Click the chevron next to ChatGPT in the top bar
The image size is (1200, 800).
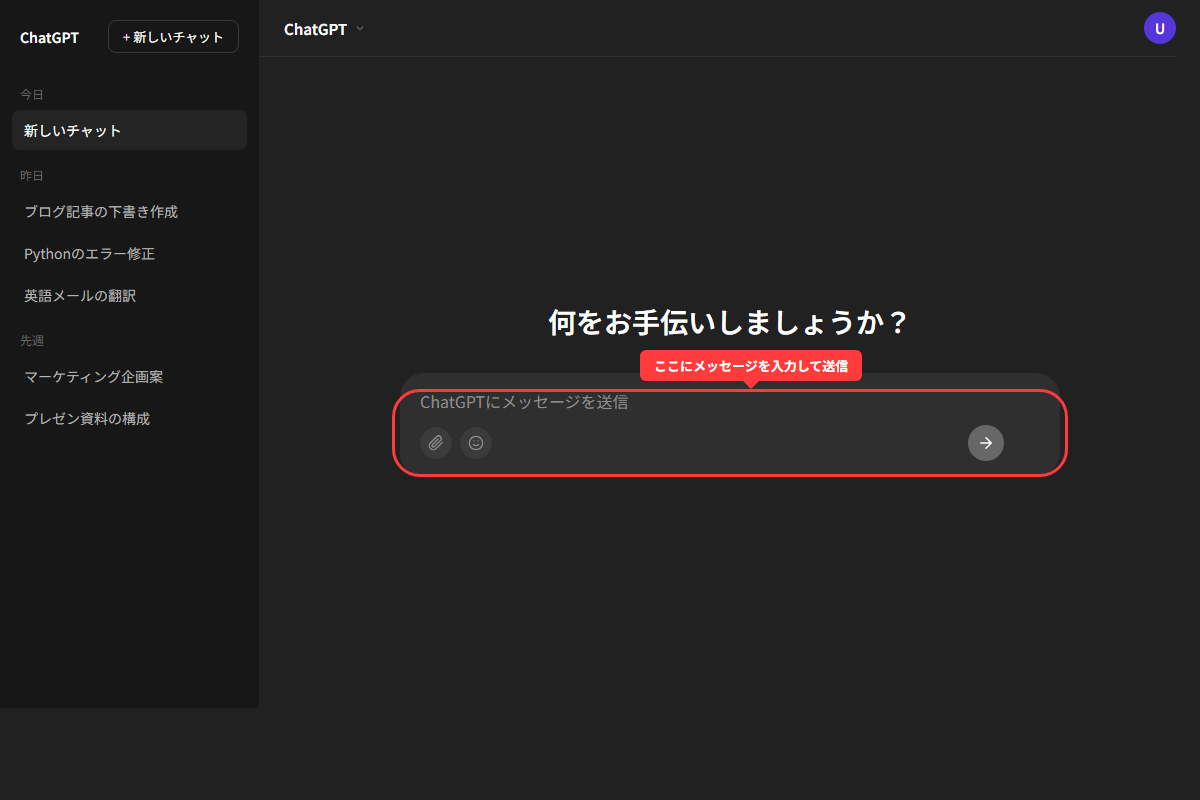(x=358, y=30)
